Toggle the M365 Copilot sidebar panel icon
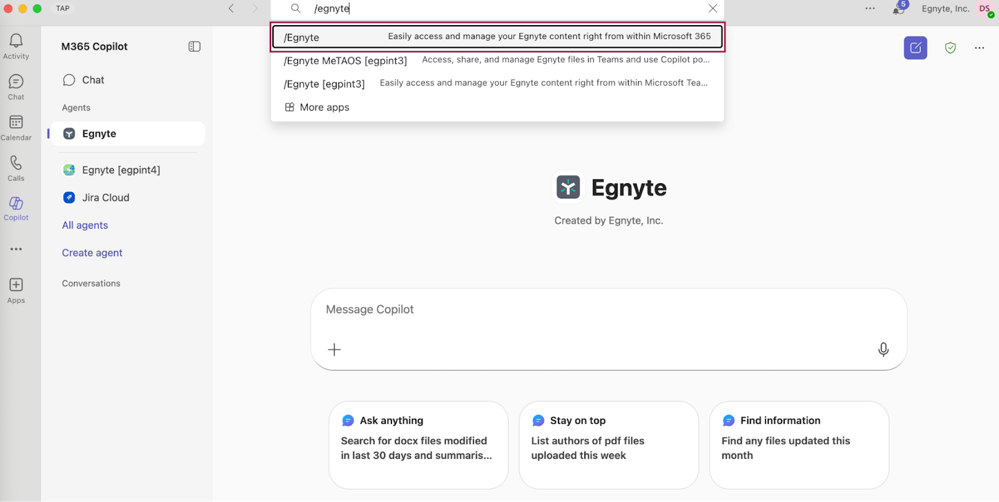The width and height of the screenshot is (999, 502). click(x=194, y=47)
